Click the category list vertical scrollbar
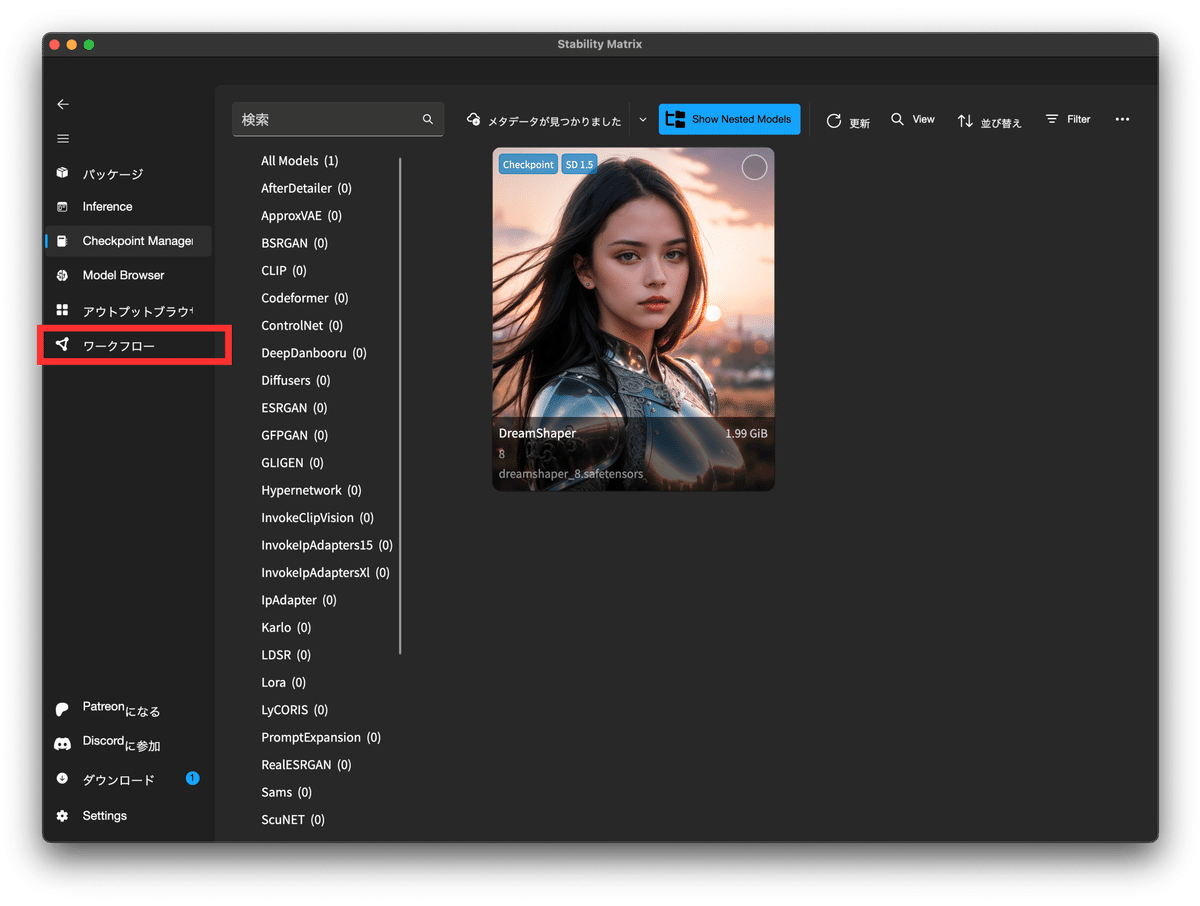 400,405
